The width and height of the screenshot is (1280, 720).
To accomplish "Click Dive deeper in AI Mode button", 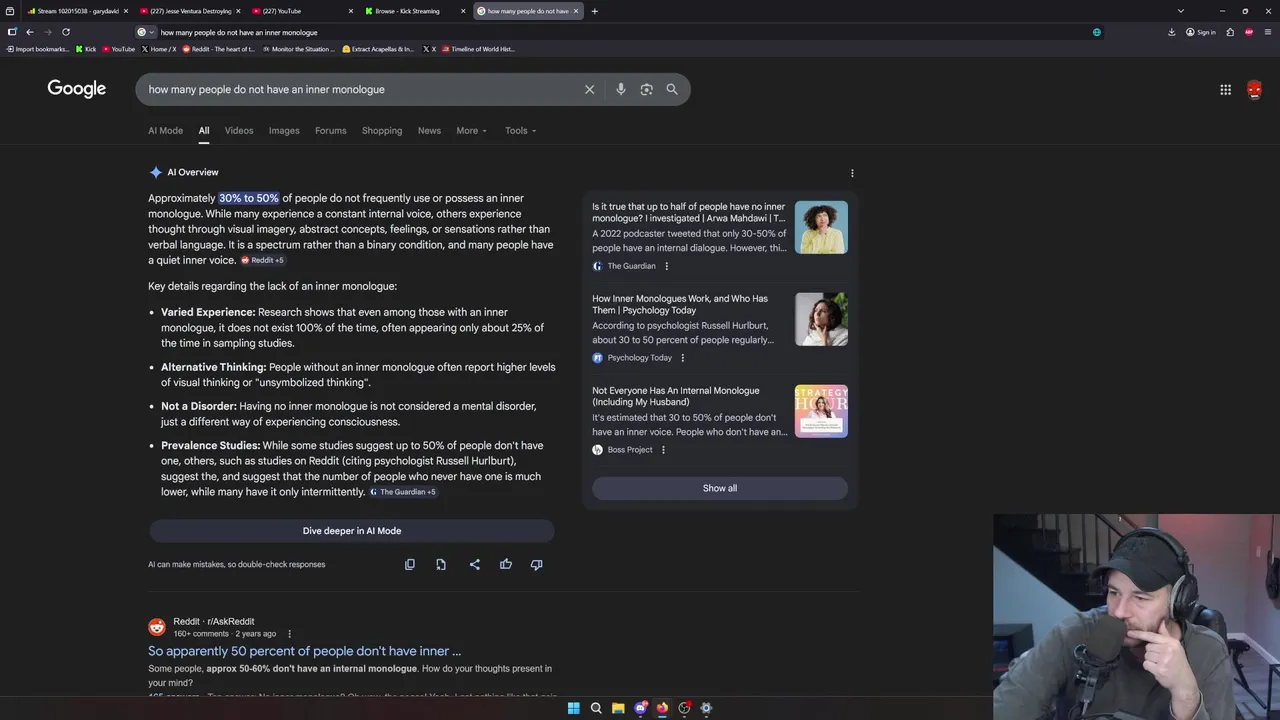I will click(352, 531).
